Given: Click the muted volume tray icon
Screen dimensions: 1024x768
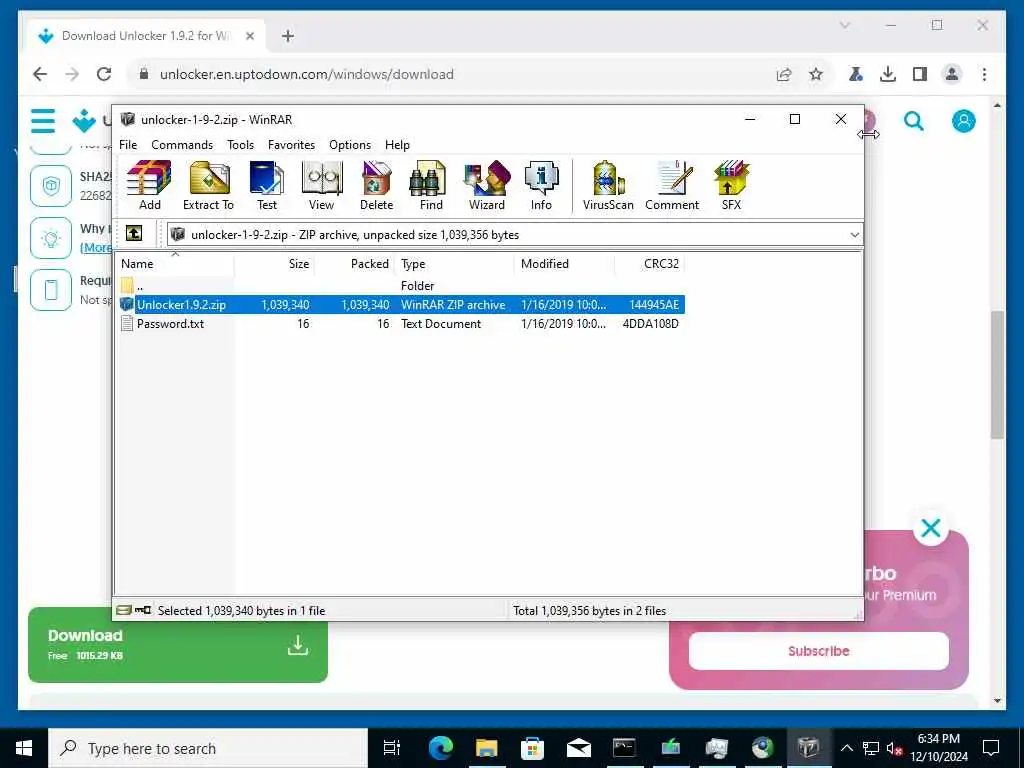Looking at the screenshot, I should (894, 748).
